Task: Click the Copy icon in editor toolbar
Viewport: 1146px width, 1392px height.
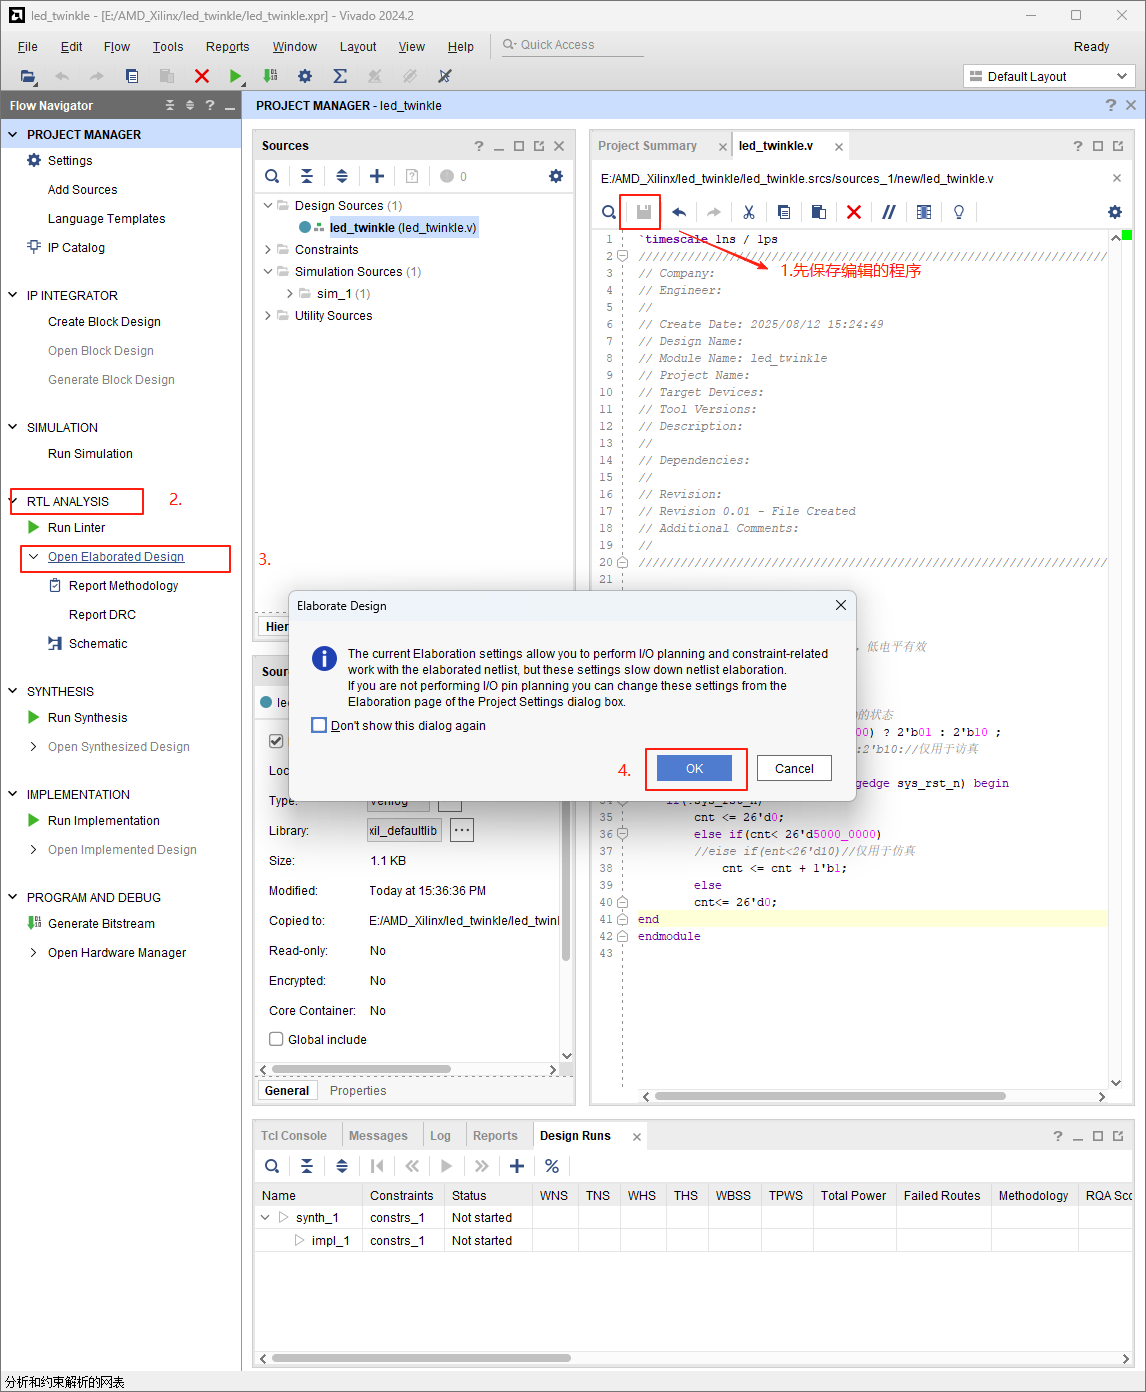Action: pos(783,212)
